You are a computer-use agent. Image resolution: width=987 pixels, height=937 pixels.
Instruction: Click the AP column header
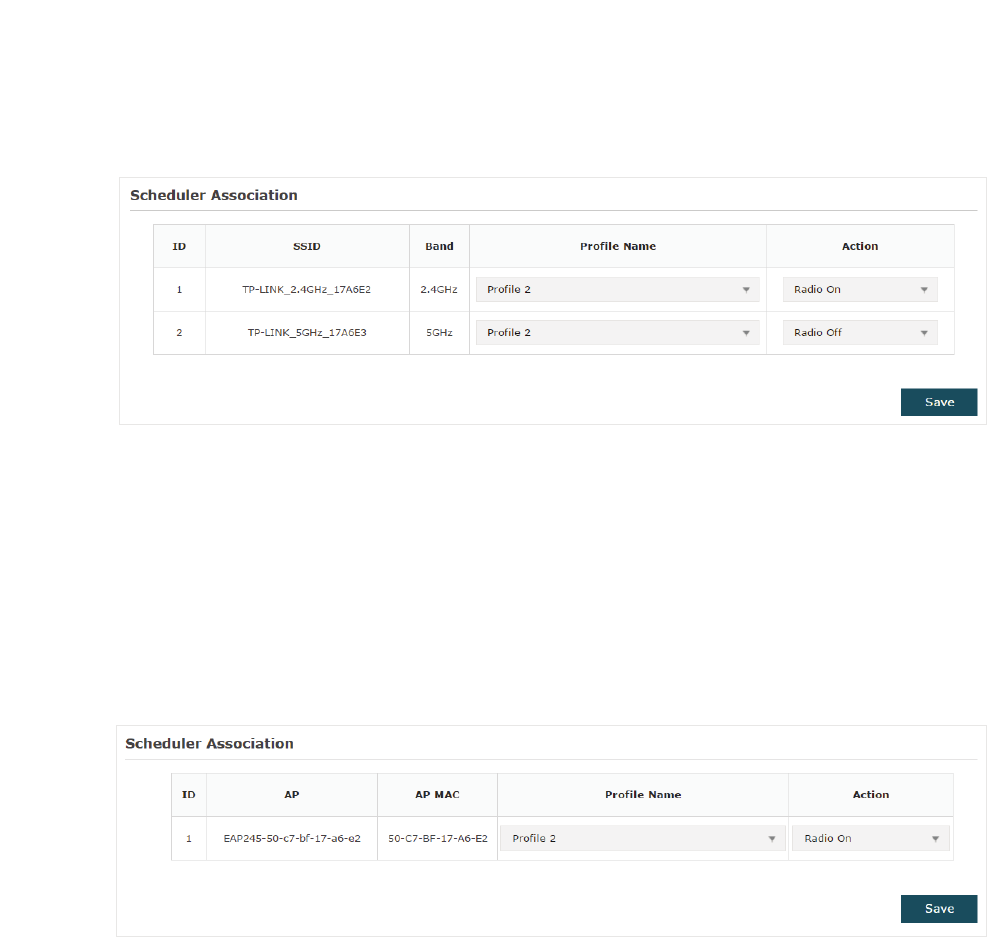pyautogui.click(x=291, y=795)
